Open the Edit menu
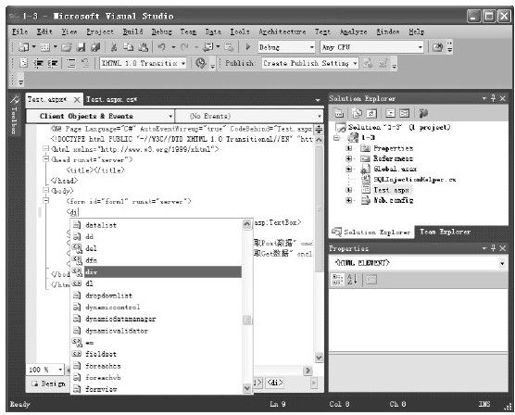The height and width of the screenshot is (415, 515). pos(44,32)
